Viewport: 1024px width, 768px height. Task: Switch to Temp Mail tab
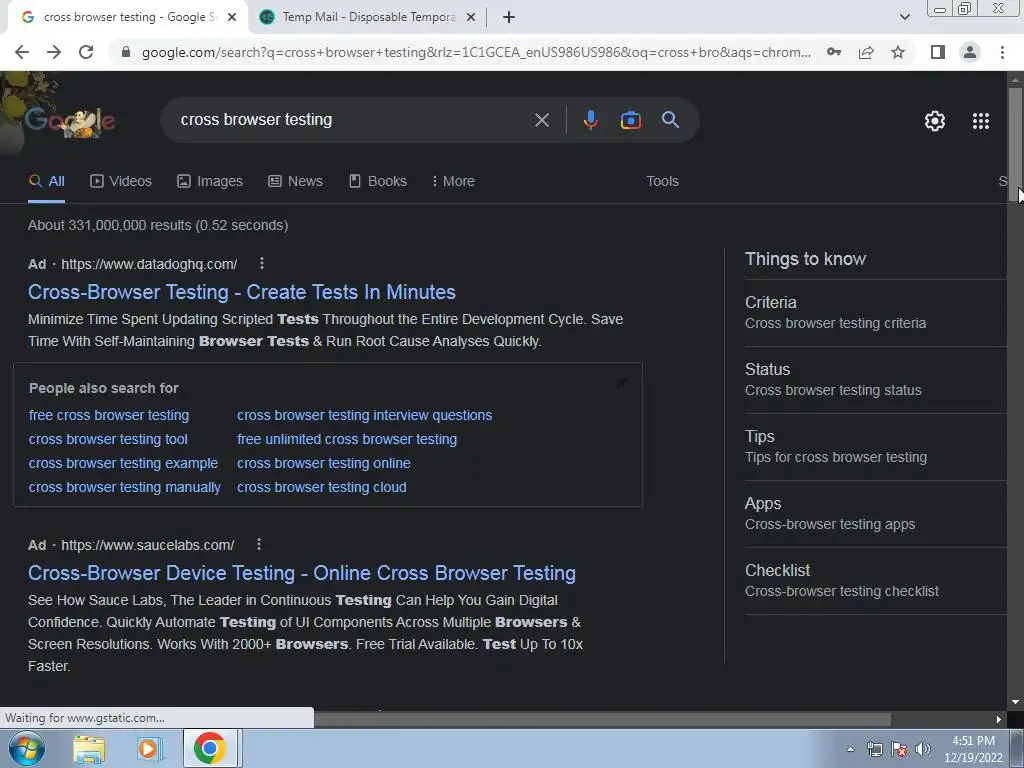coord(368,18)
